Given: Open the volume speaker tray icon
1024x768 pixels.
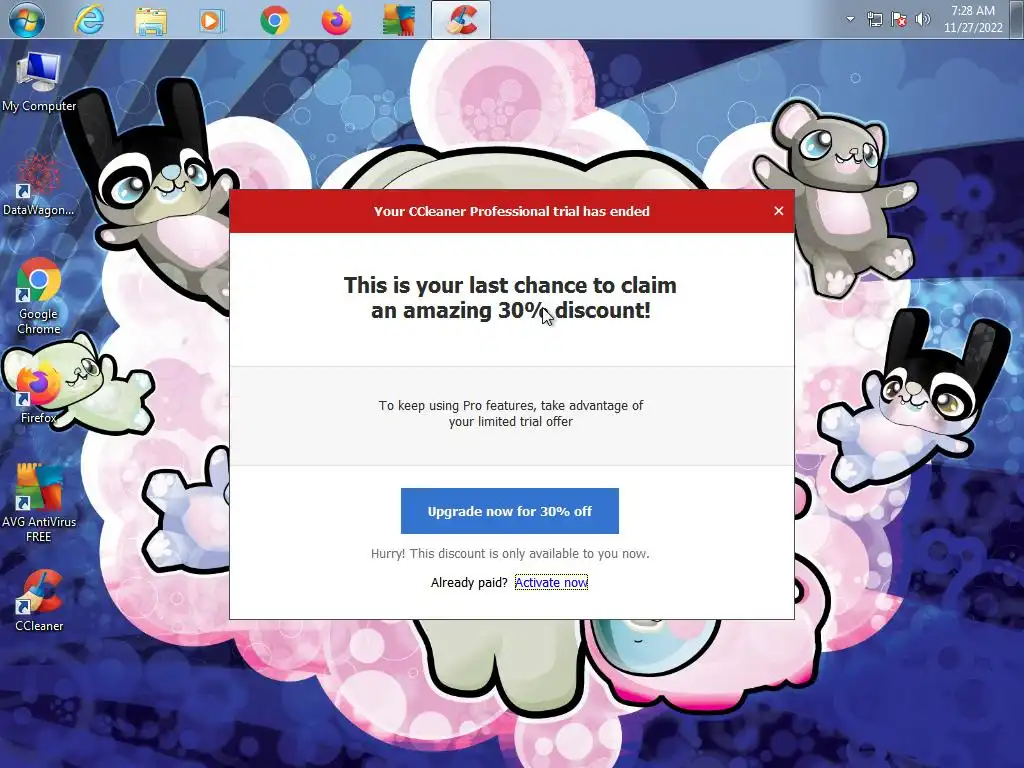Looking at the screenshot, I should (x=922, y=19).
